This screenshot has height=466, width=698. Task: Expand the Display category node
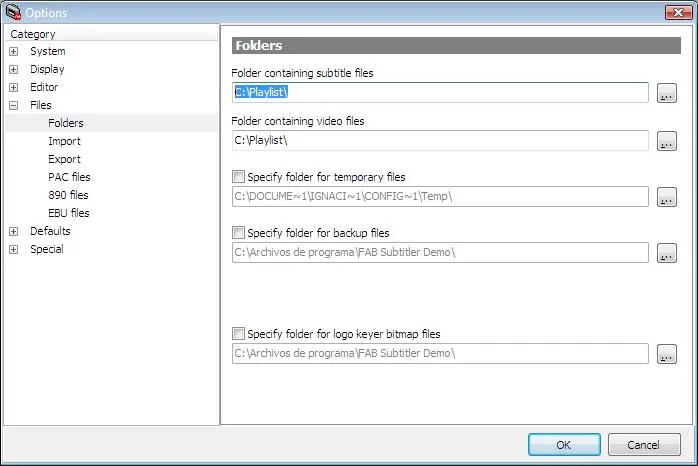point(13,69)
